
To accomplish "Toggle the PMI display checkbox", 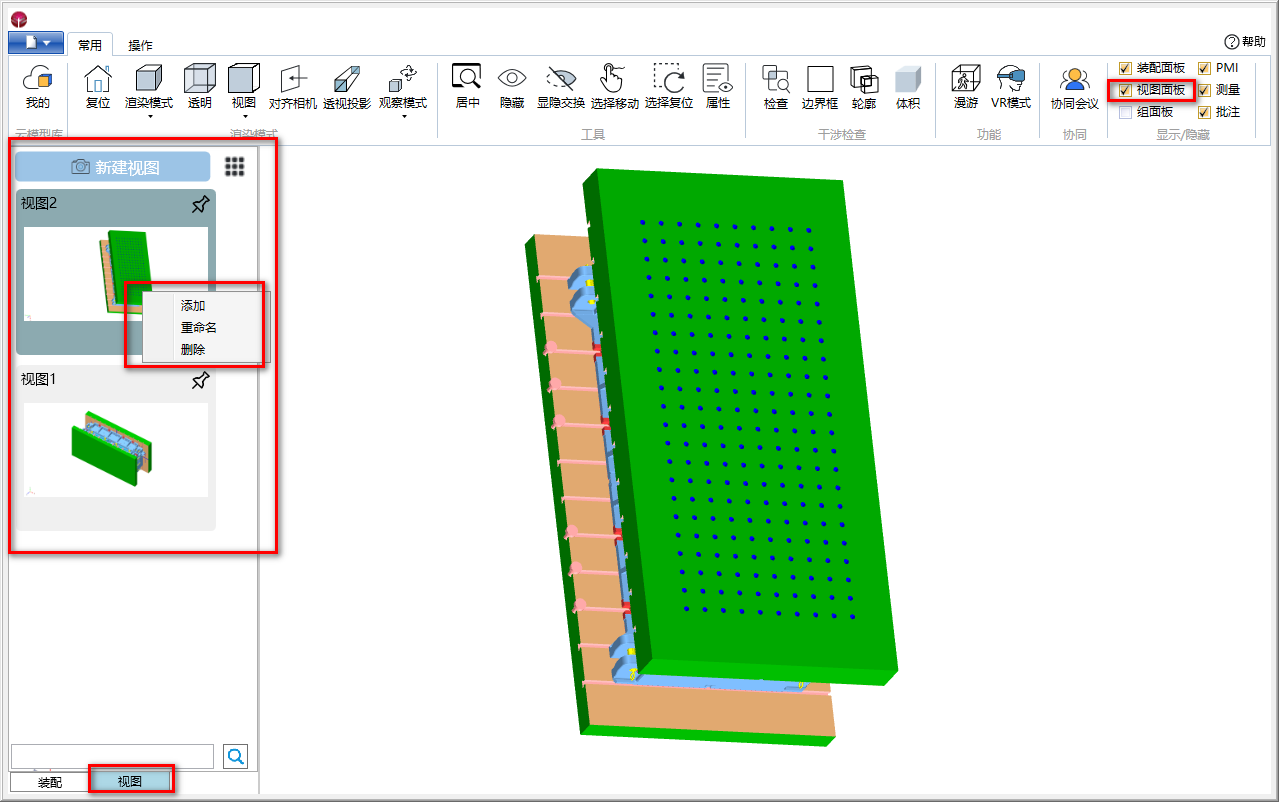I will coord(1204,68).
